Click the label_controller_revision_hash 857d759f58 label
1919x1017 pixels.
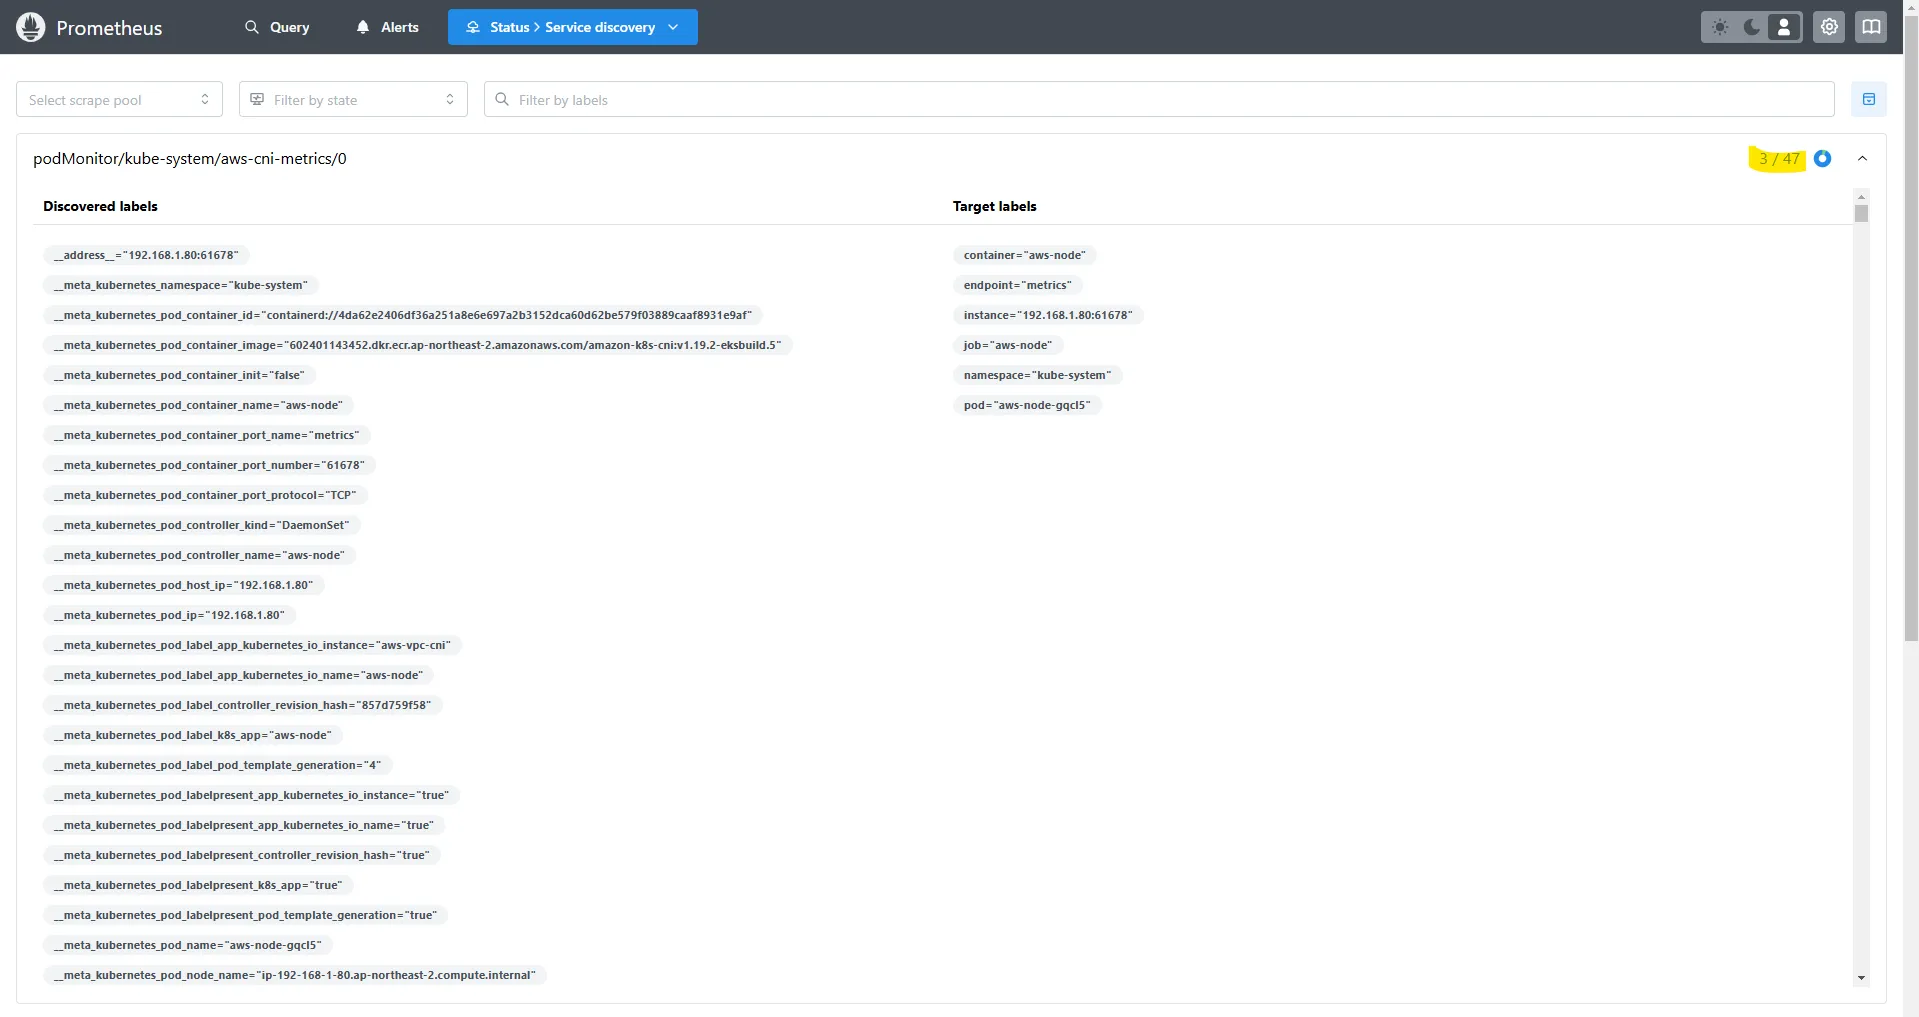coord(243,705)
